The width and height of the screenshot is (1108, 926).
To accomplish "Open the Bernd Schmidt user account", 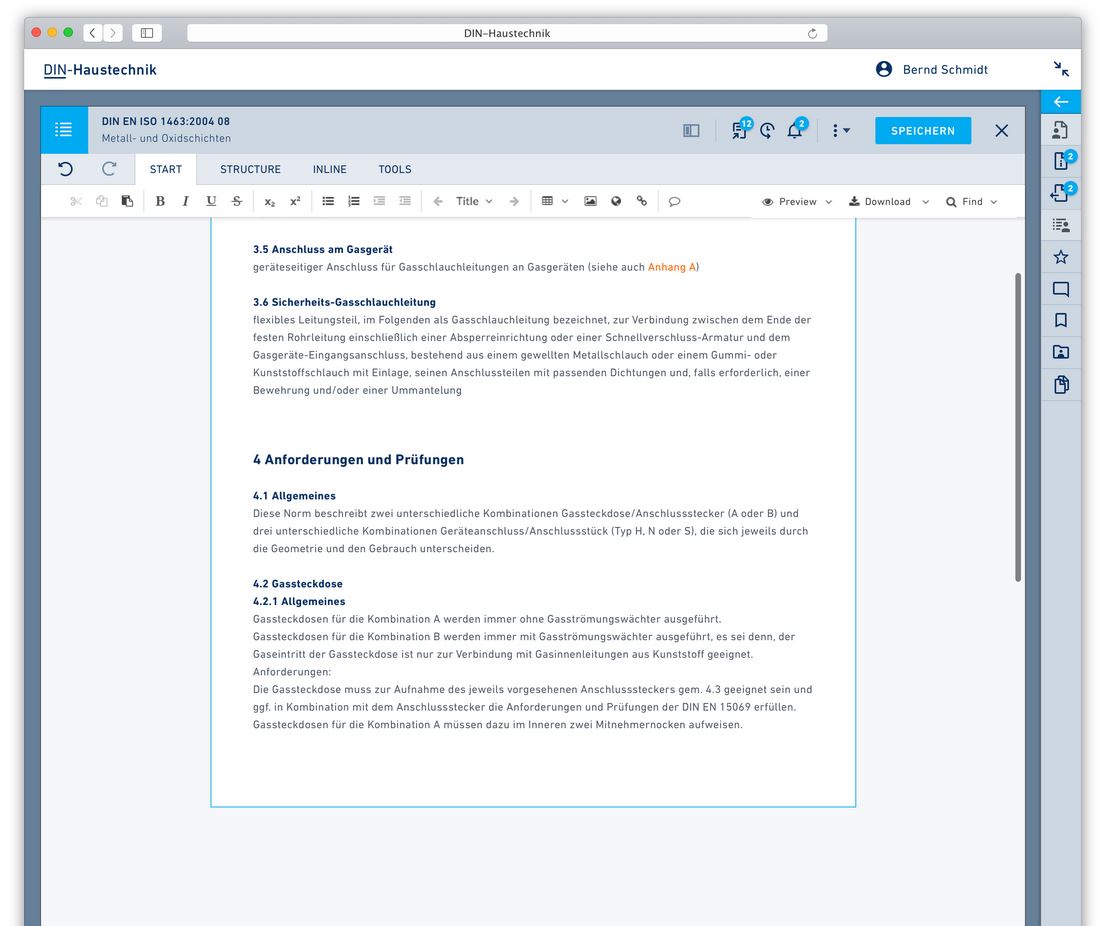I will pos(932,69).
